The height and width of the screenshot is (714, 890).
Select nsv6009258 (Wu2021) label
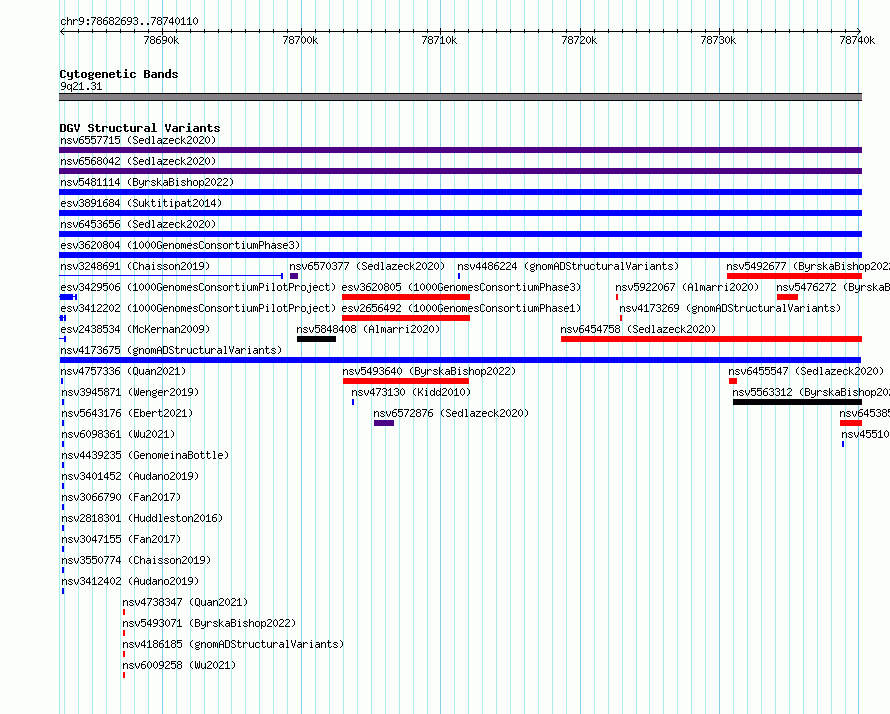[179, 665]
